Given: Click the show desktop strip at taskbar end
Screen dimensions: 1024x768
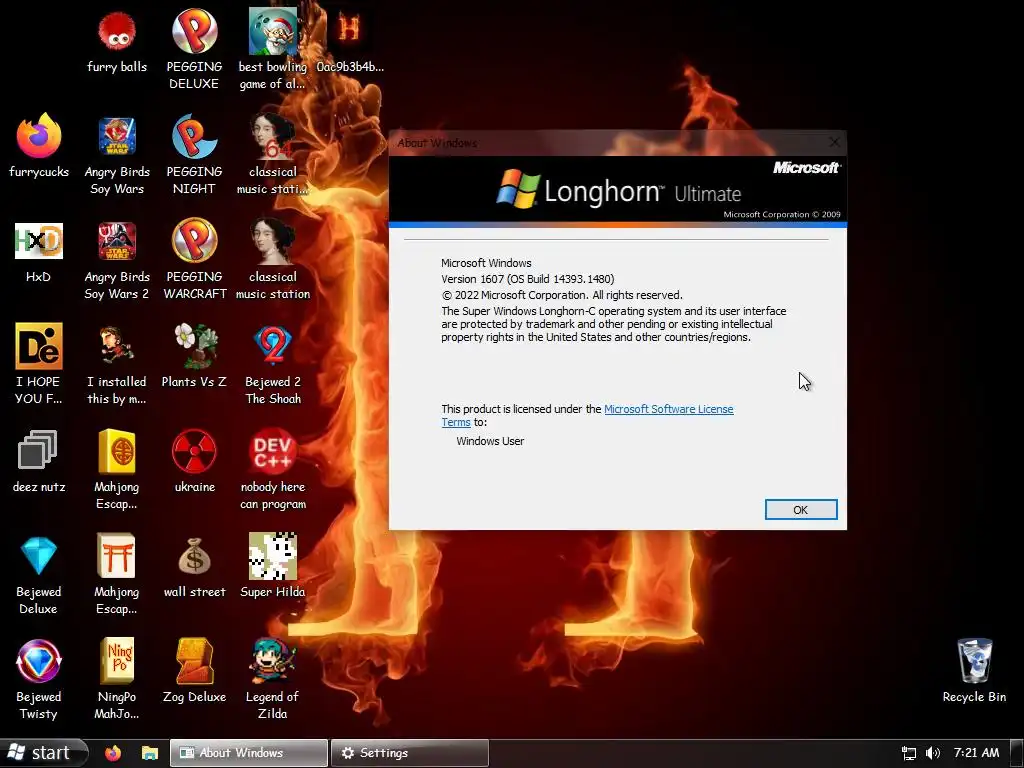Looking at the screenshot, I should 1017,753.
